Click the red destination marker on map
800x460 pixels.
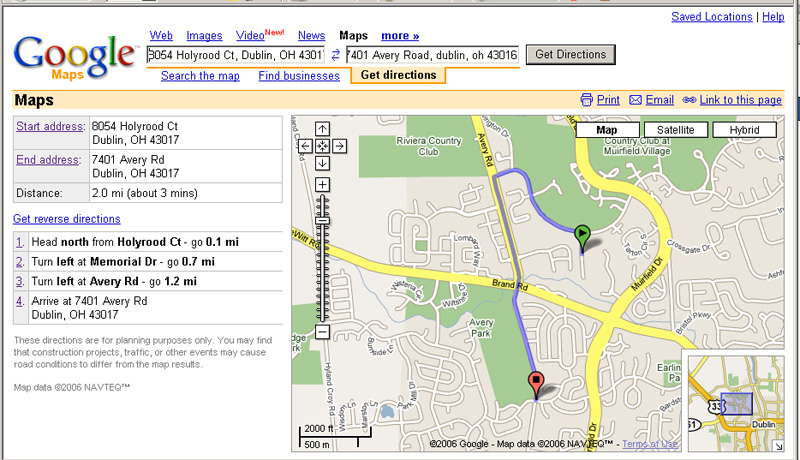pyautogui.click(x=536, y=382)
